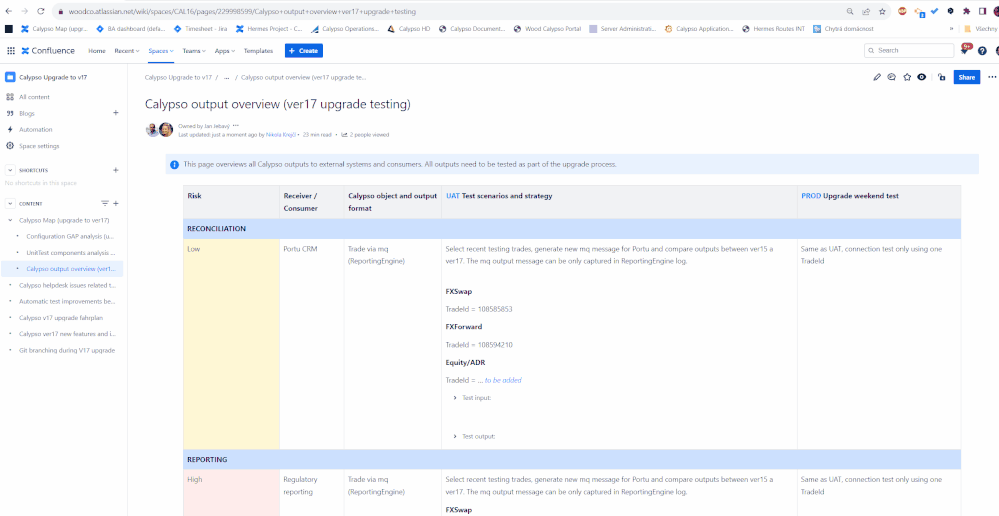
Task: Open Hermes Routes INT bookmark
Action: coord(773,29)
